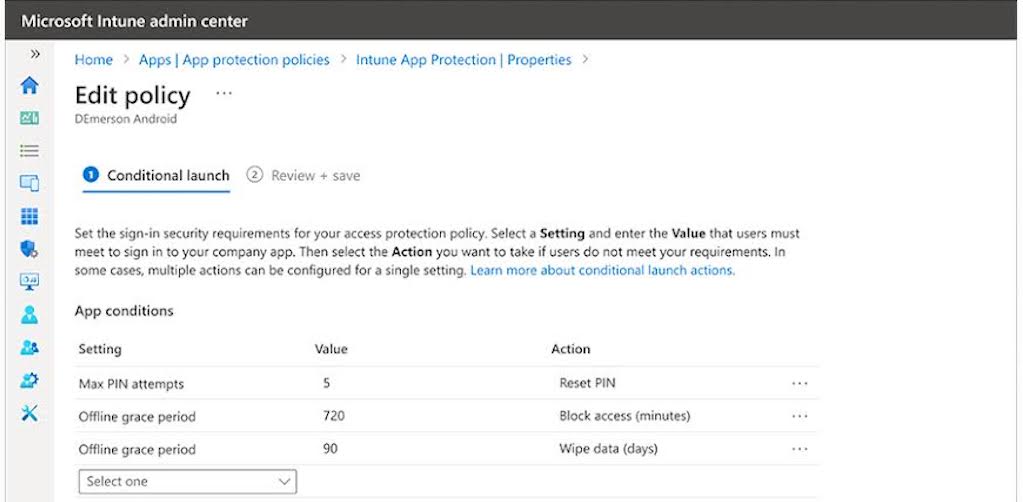
Task: Open Tenant administration gear icon
Action: tap(29, 381)
